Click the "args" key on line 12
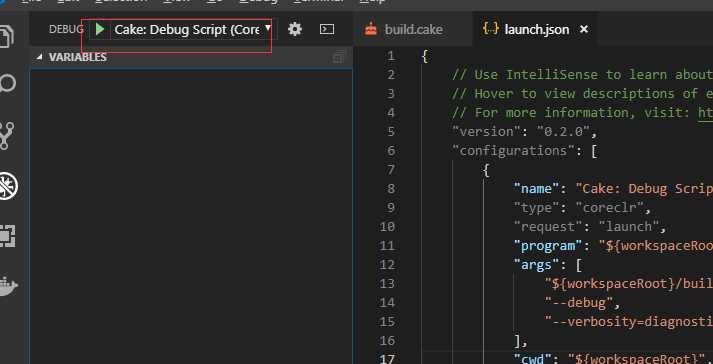The image size is (713, 364). [x=536, y=265]
